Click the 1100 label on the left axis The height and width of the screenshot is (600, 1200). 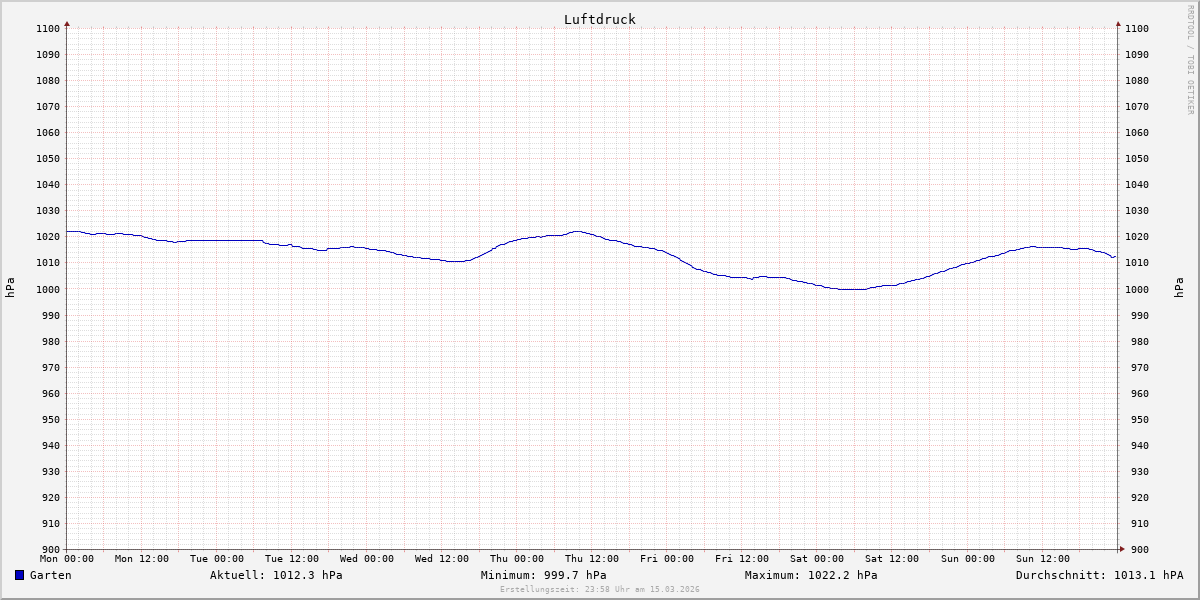coord(49,28)
